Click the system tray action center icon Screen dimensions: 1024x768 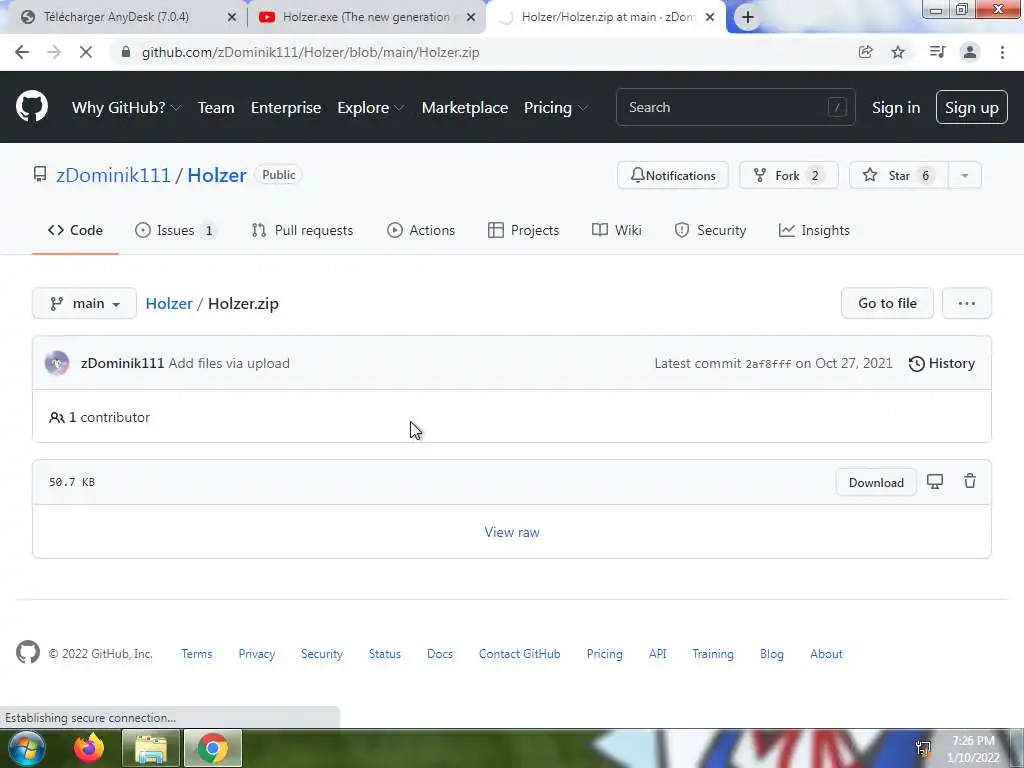pos(923,748)
